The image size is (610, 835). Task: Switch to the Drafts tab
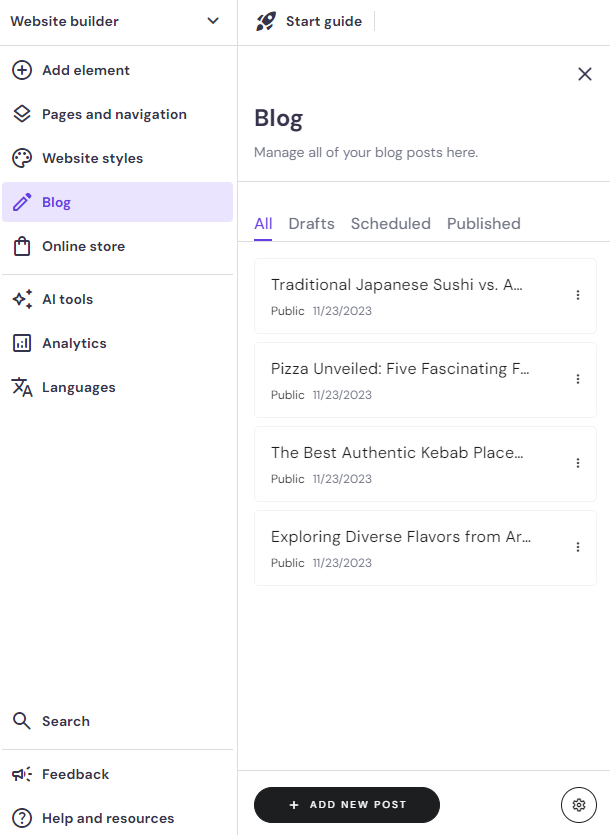[x=311, y=223]
